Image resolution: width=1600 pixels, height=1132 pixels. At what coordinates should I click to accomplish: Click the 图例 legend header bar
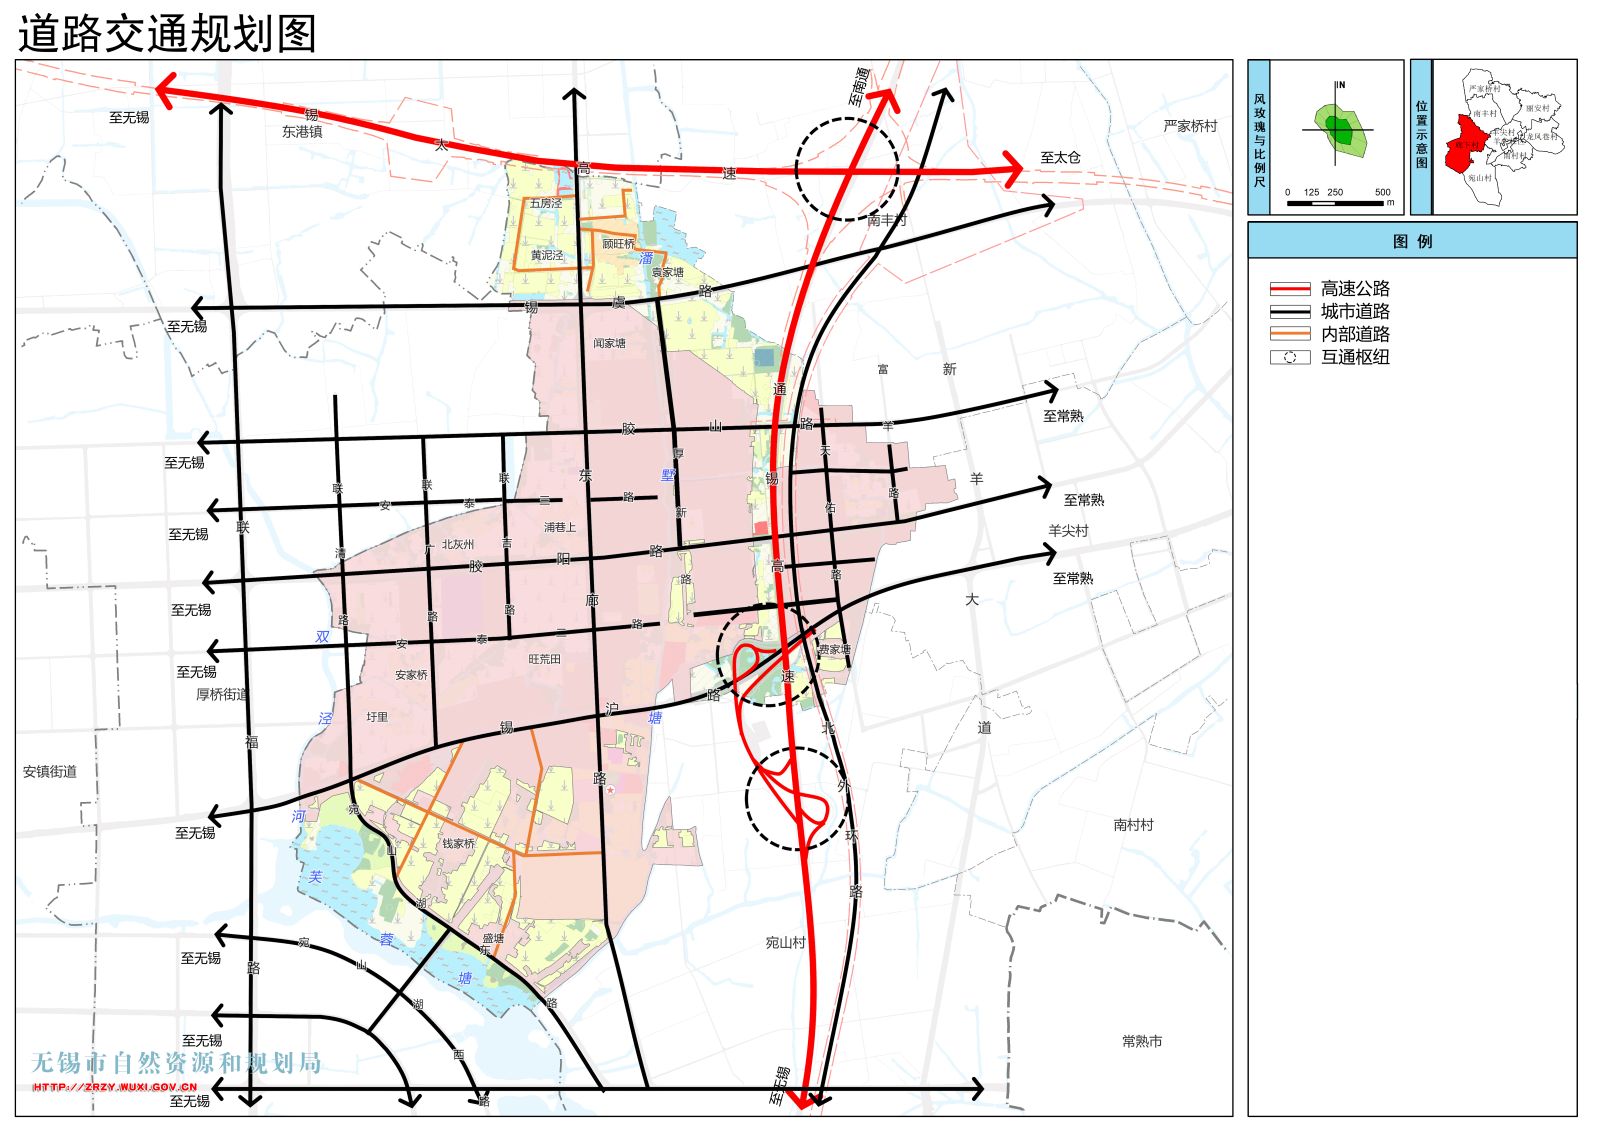[1411, 241]
